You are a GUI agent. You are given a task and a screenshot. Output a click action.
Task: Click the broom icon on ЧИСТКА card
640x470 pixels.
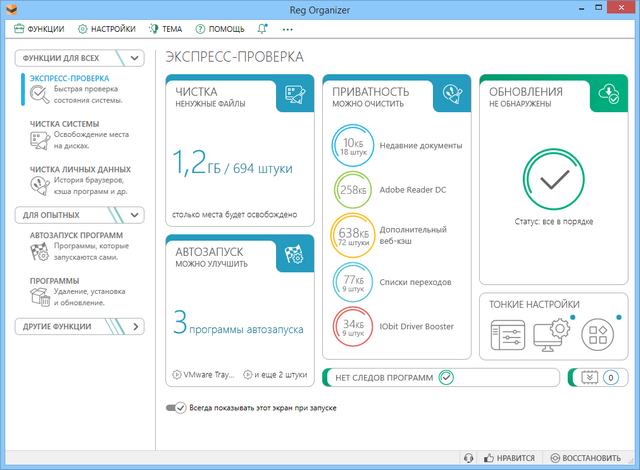click(x=295, y=93)
